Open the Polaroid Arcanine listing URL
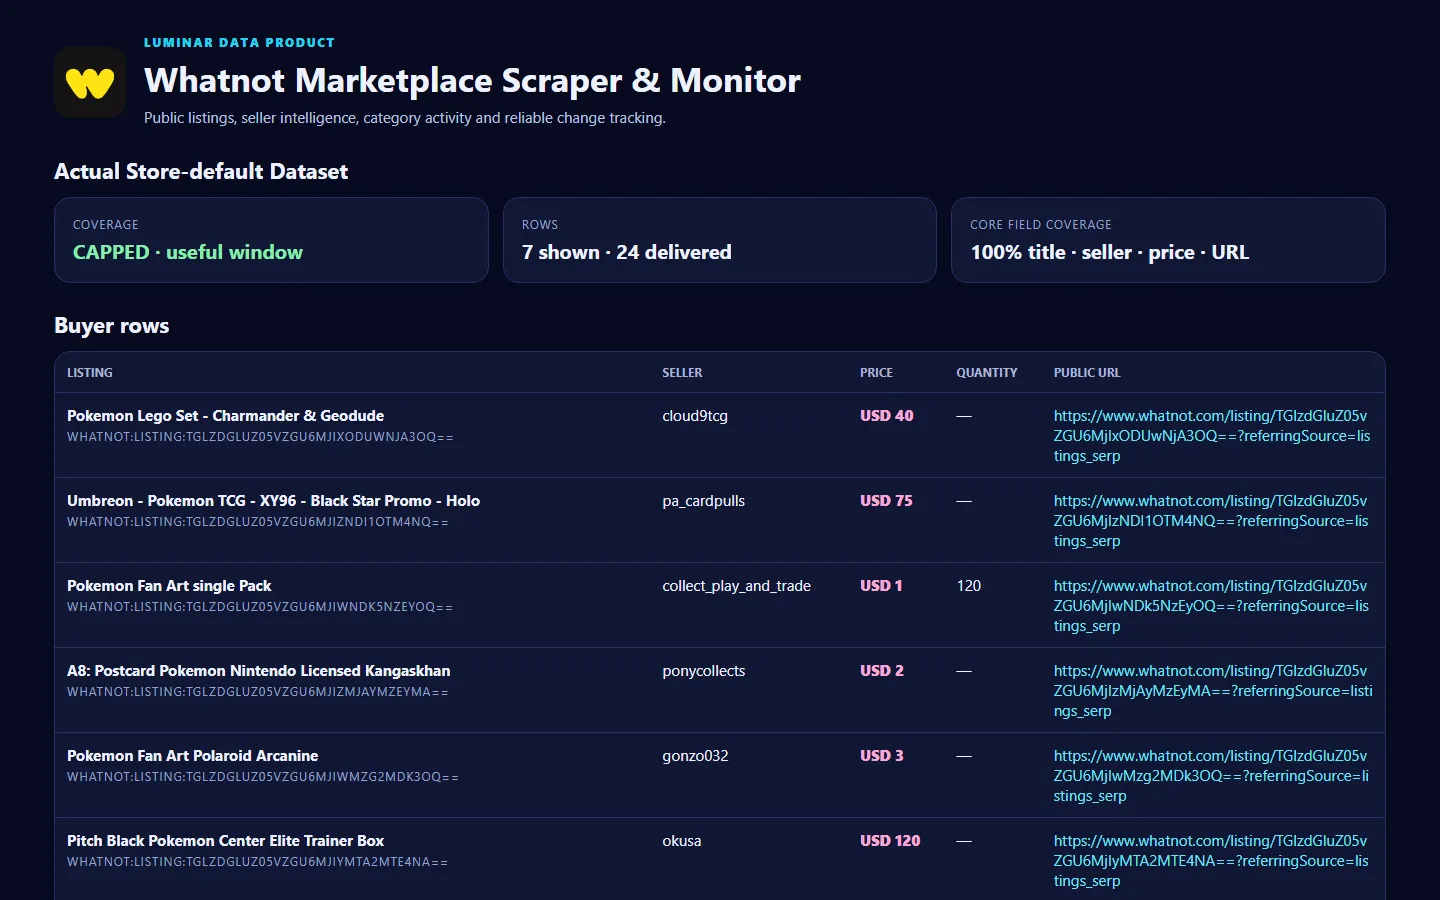The width and height of the screenshot is (1440, 900). point(1211,776)
